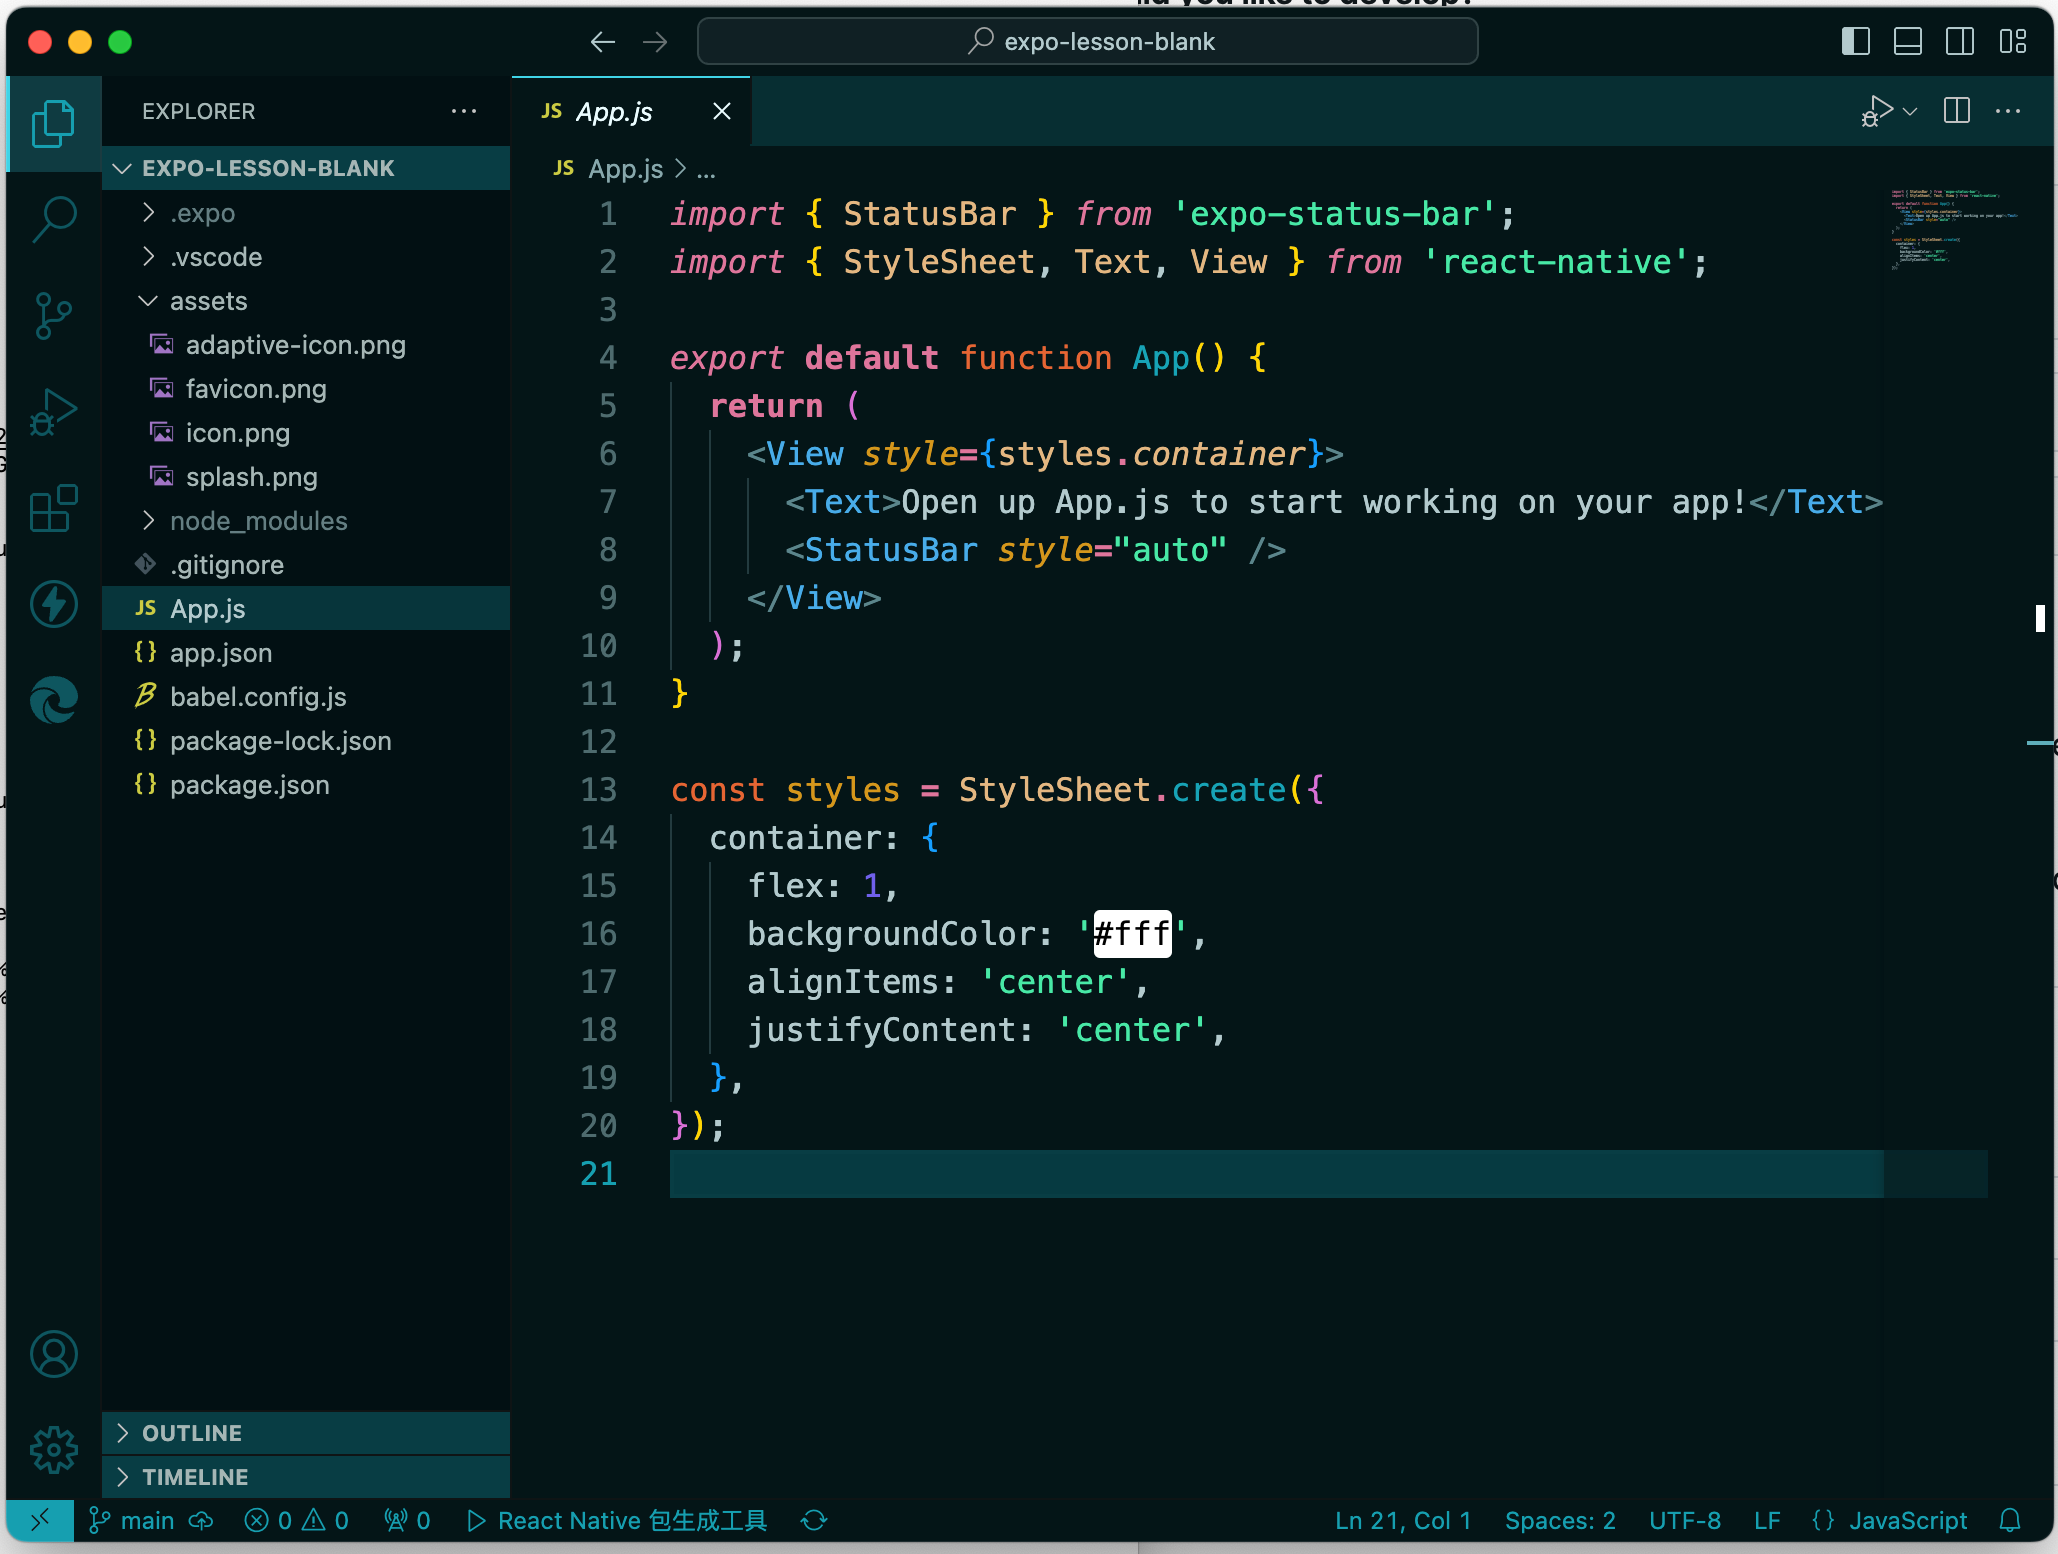Screen dimensions: 2058x1554
Task: Open the Extensions view
Action: point(53,508)
